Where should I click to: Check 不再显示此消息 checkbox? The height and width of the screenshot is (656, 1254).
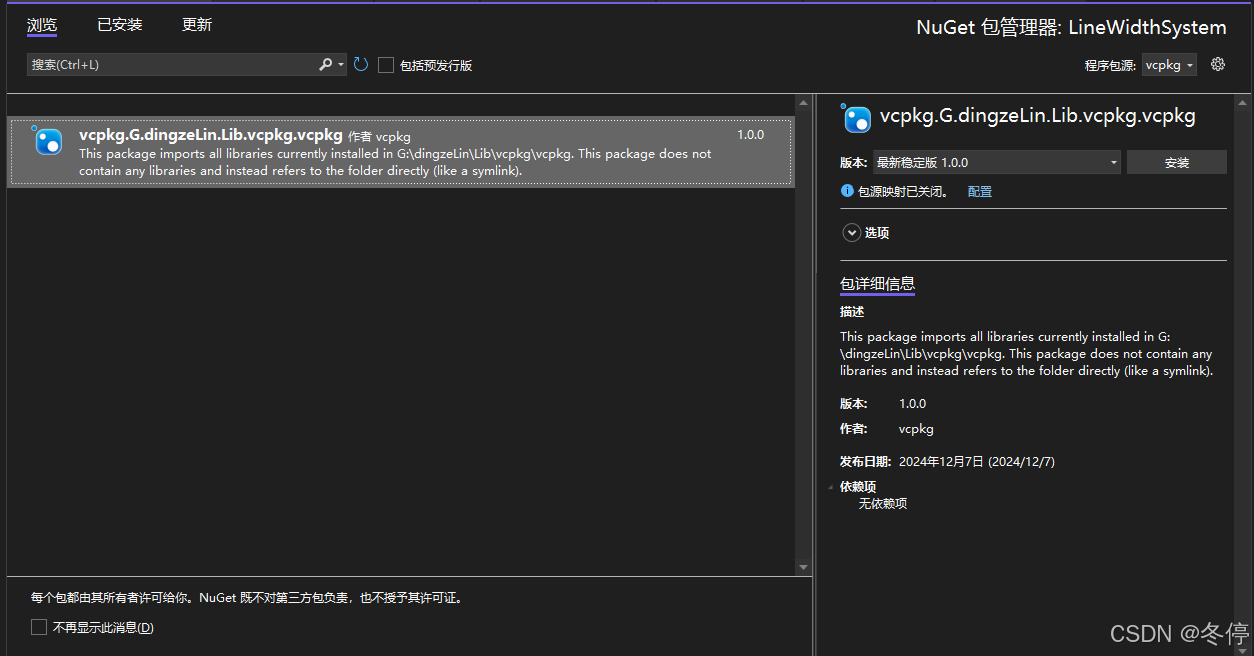tap(38, 627)
